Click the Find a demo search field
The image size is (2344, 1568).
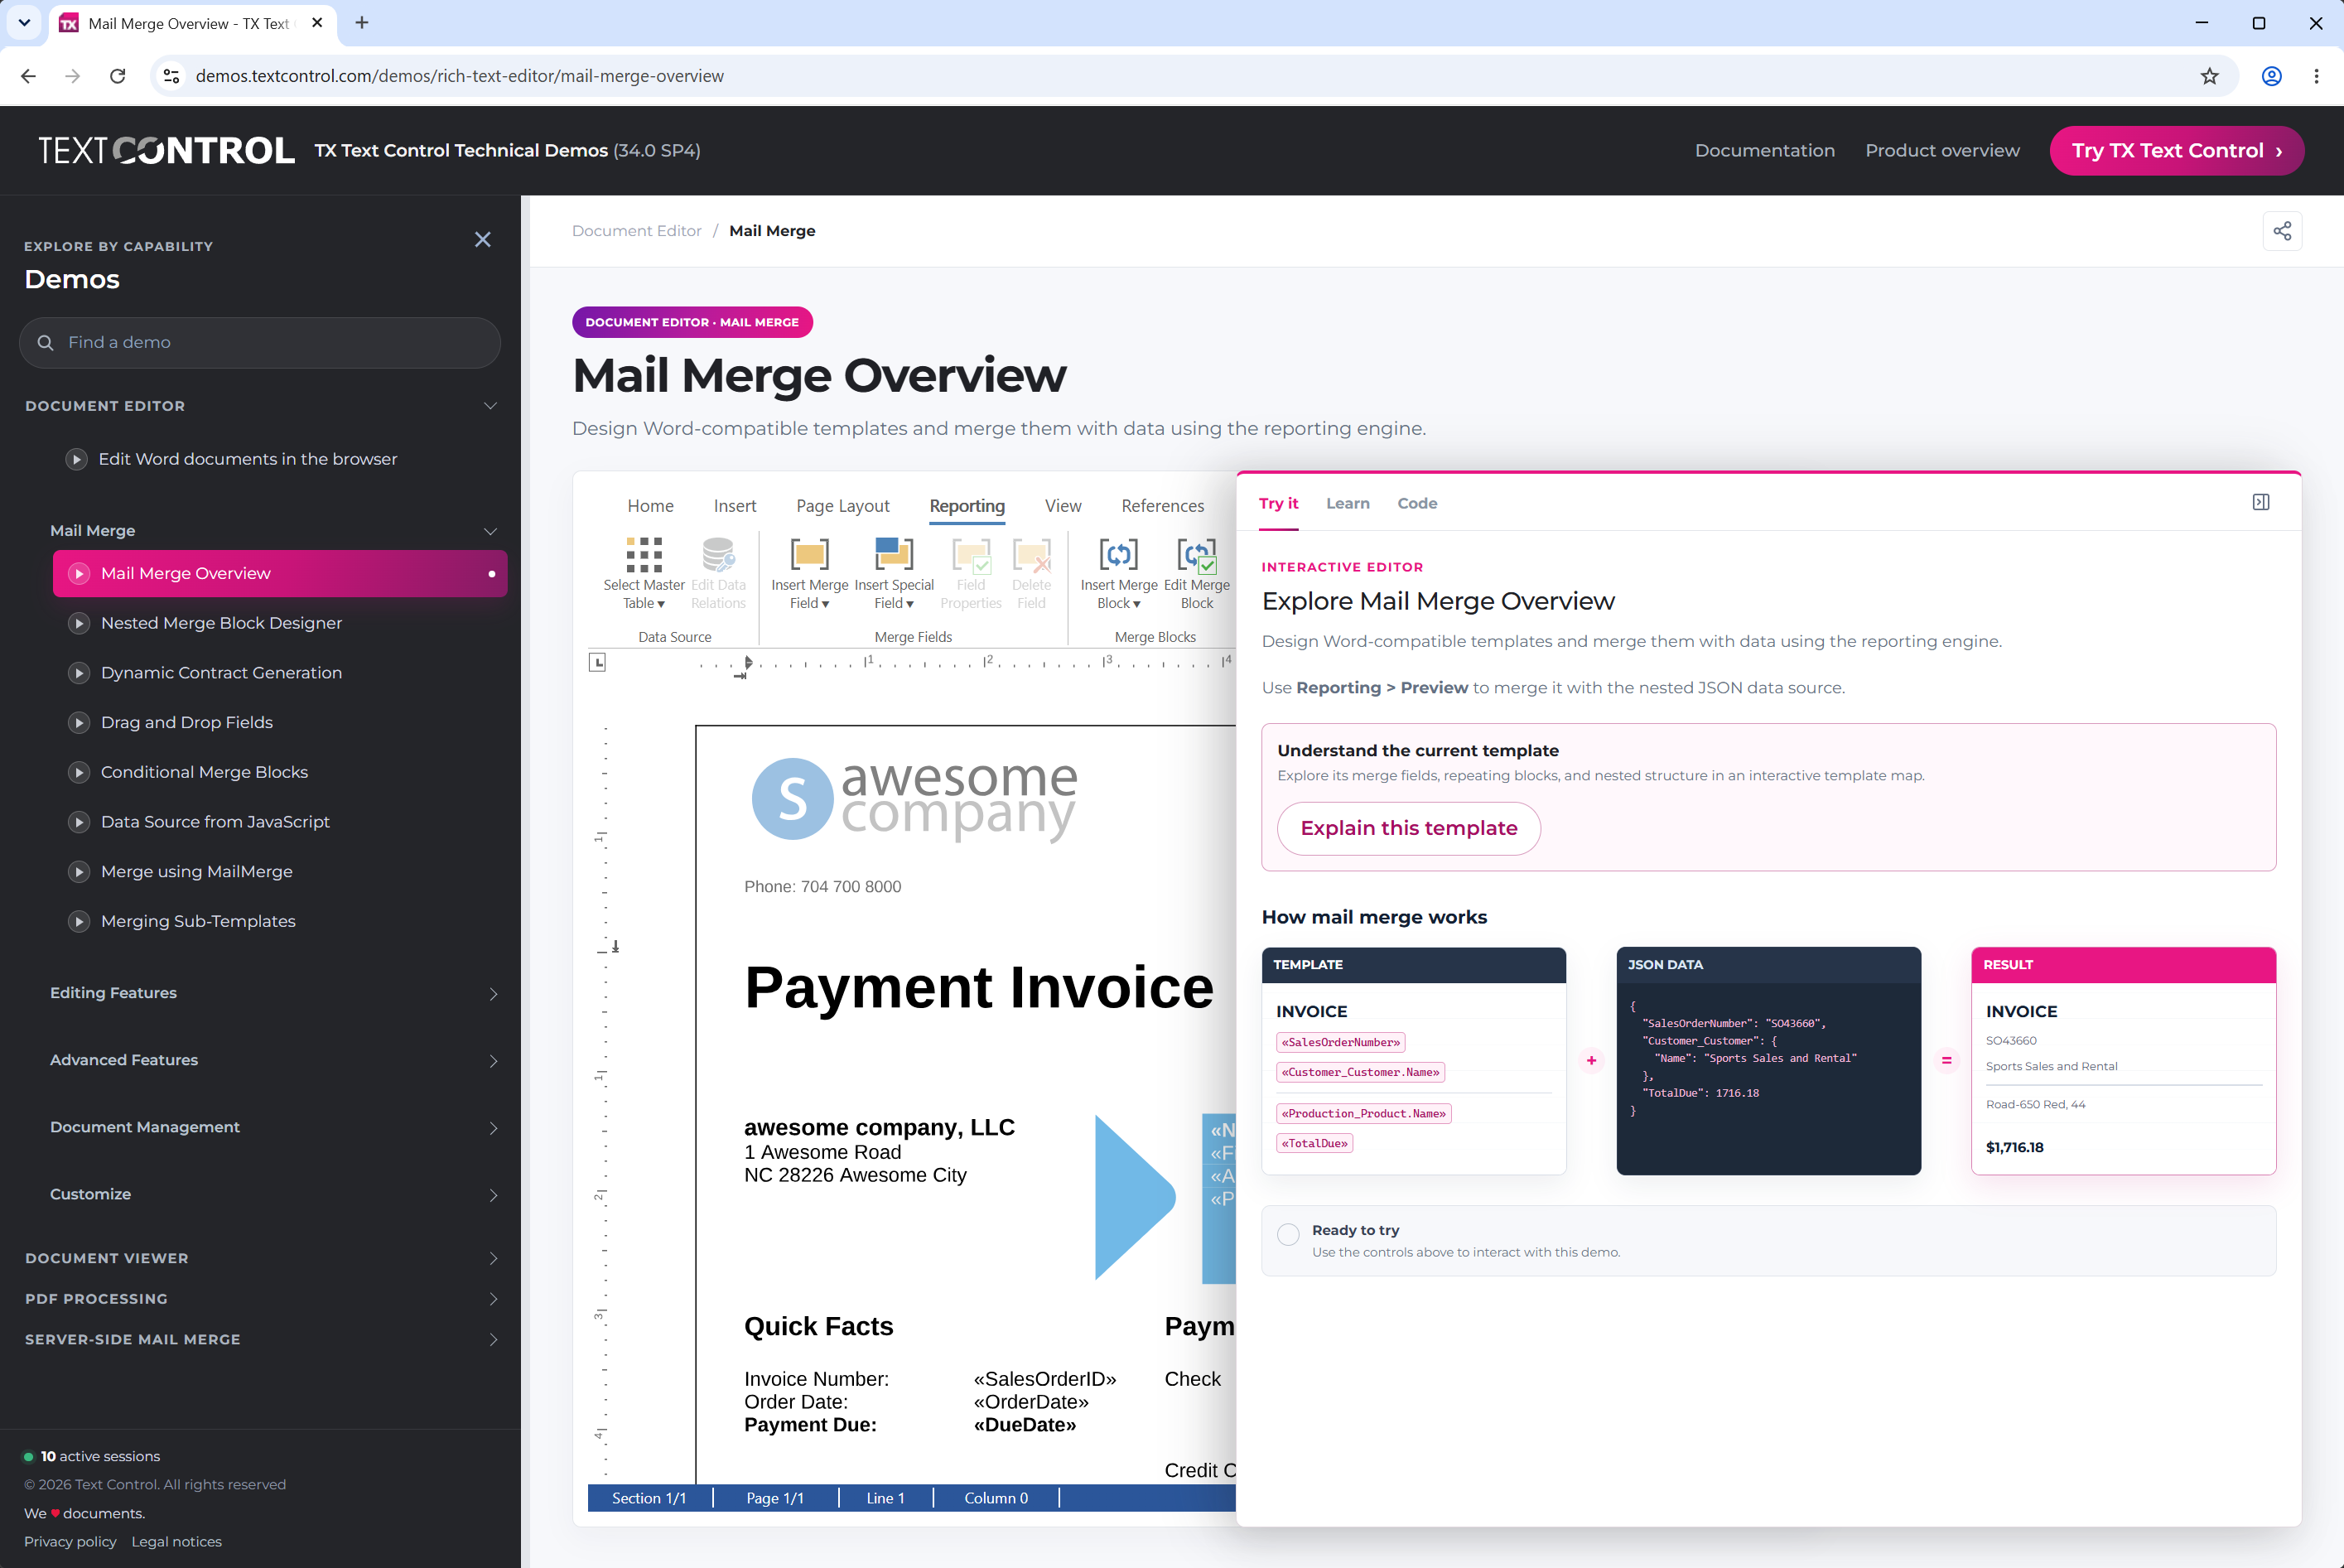(x=260, y=342)
